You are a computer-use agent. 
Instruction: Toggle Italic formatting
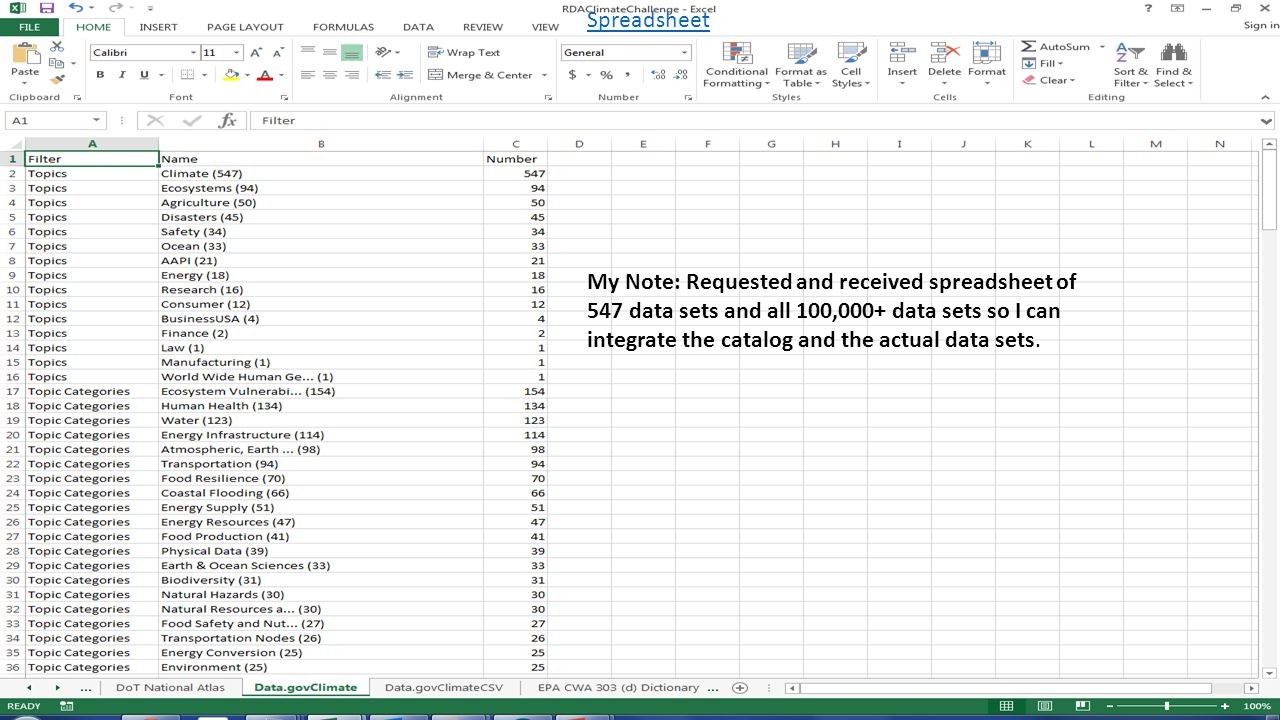pyautogui.click(x=122, y=75)
